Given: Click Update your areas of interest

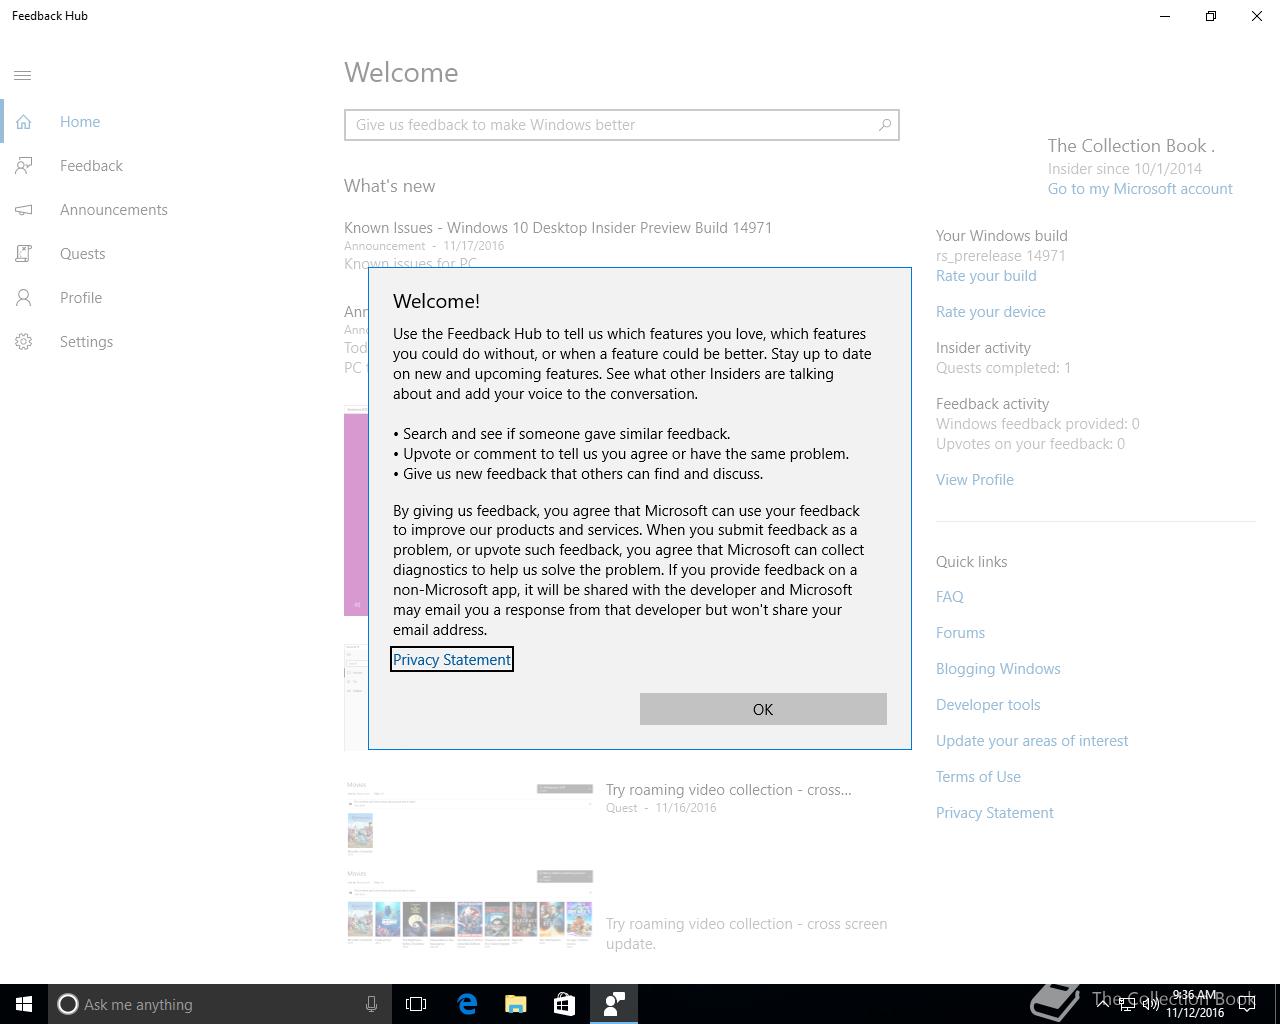Looking at the screenshot, I should (1032, 741).
